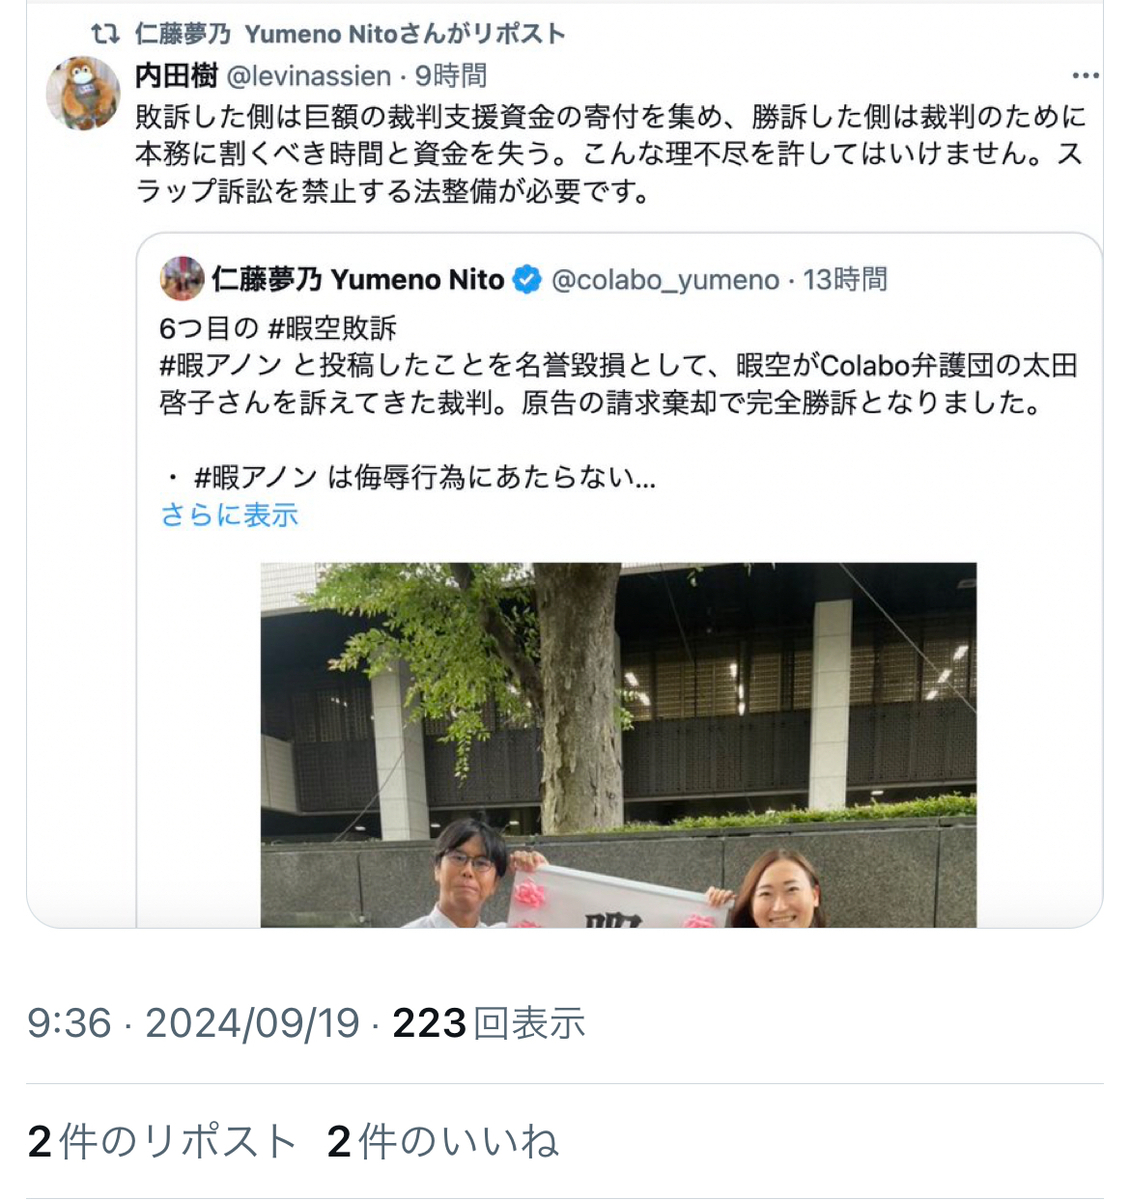The width and height of the screenshot is (1130, 1200).
Task: View the 2件のいいね list
Action: tap(443, 1141)
